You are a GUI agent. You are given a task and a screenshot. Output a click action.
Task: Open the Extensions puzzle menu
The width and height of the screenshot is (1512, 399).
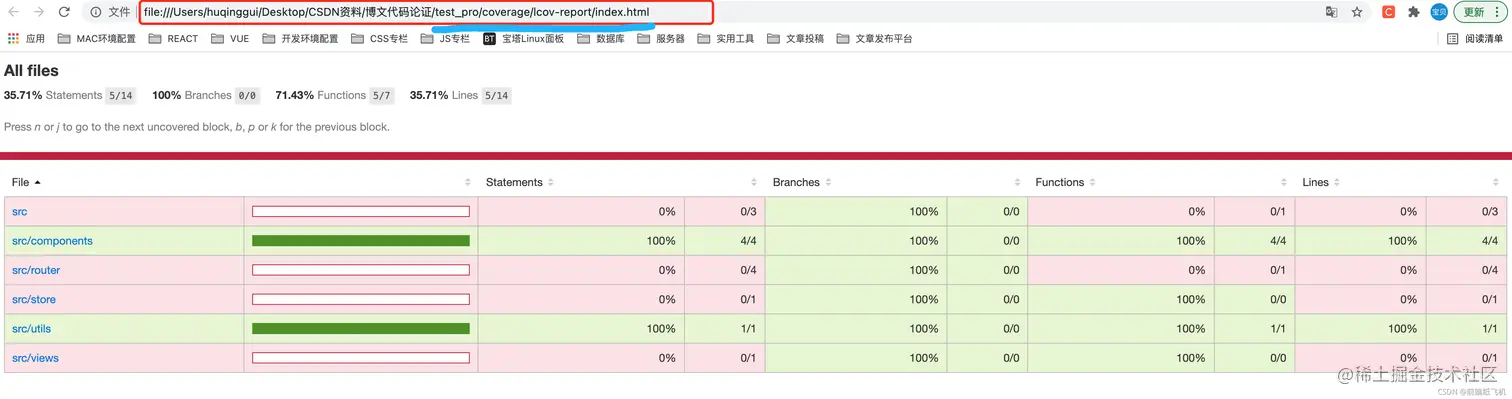point(1413,12)
